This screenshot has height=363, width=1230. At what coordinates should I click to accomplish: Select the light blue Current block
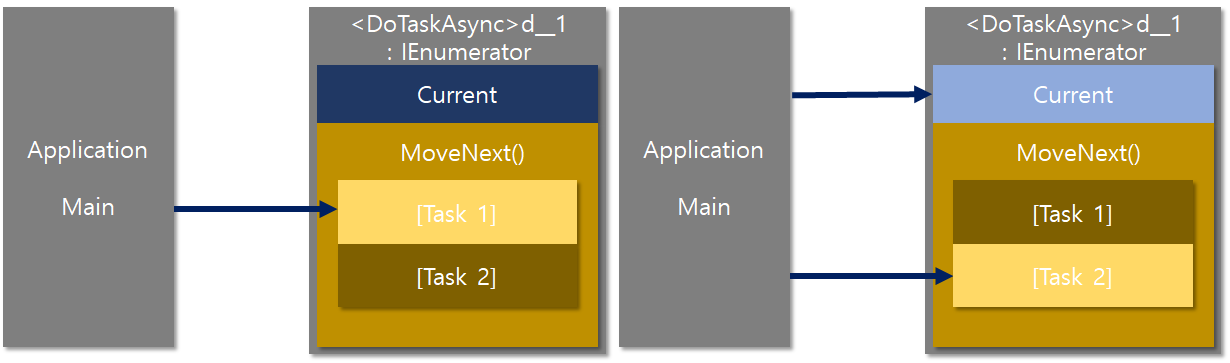coord(1073,95)
